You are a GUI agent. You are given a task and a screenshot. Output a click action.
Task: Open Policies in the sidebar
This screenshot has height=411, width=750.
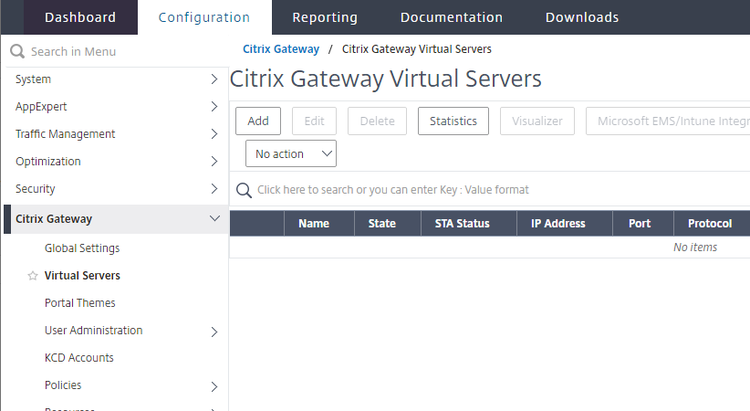[63, 385]
